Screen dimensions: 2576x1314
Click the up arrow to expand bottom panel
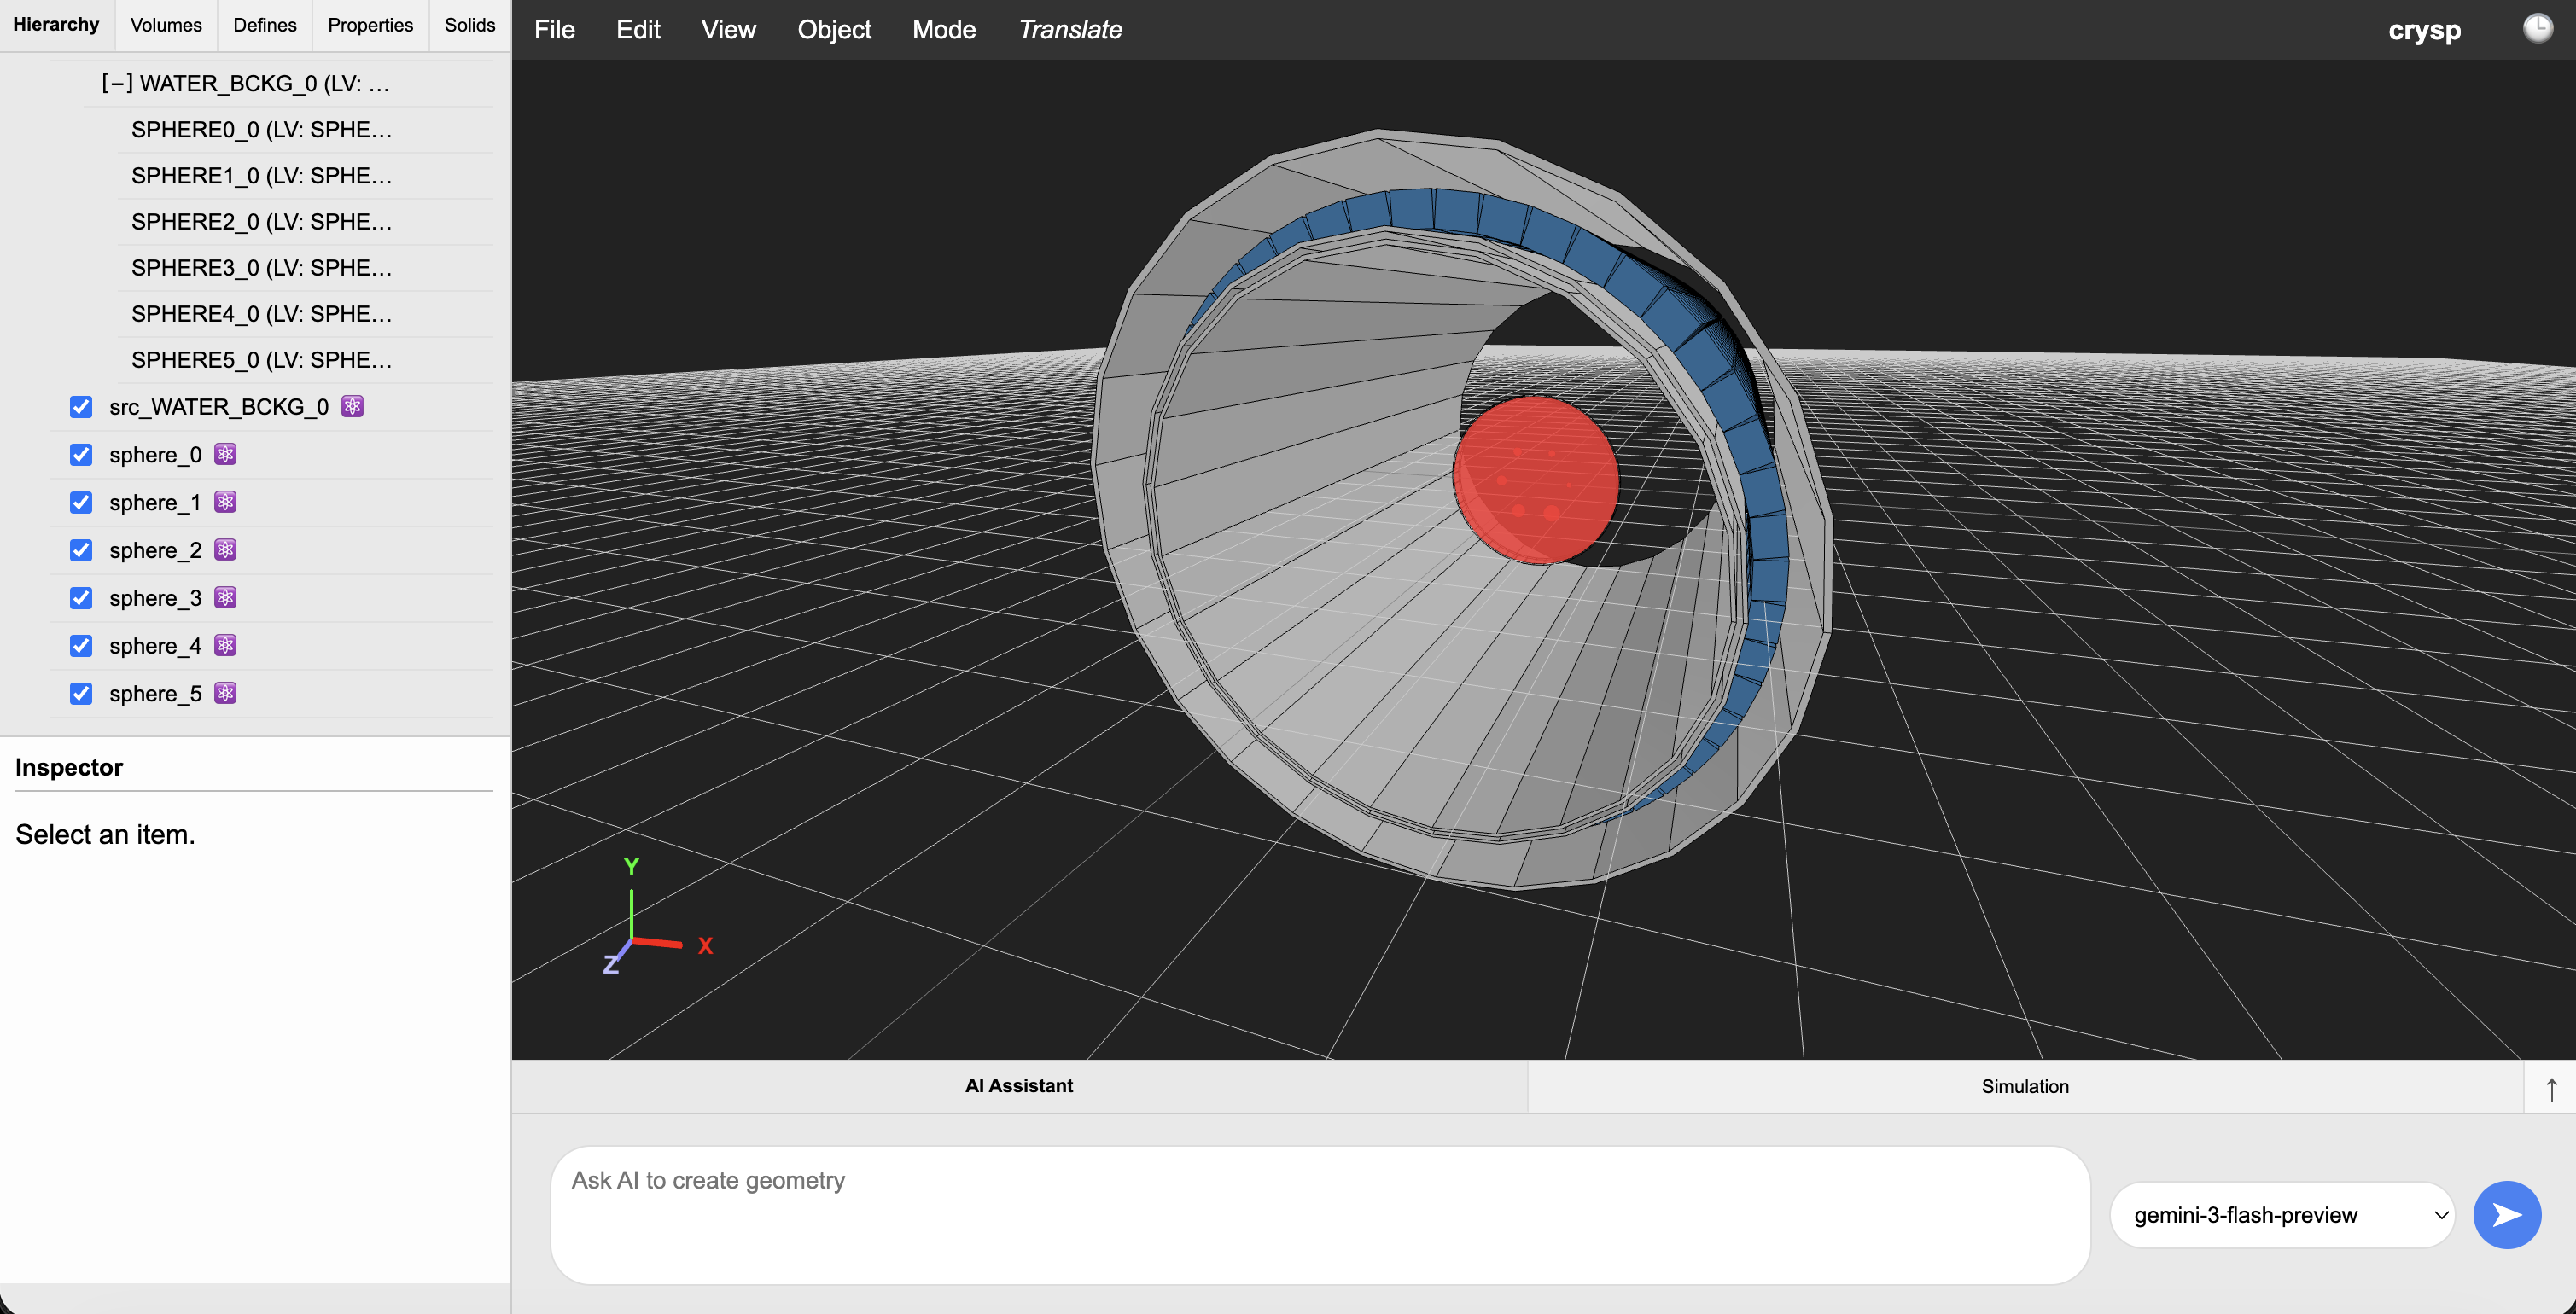click(x=2551, y=1088)
